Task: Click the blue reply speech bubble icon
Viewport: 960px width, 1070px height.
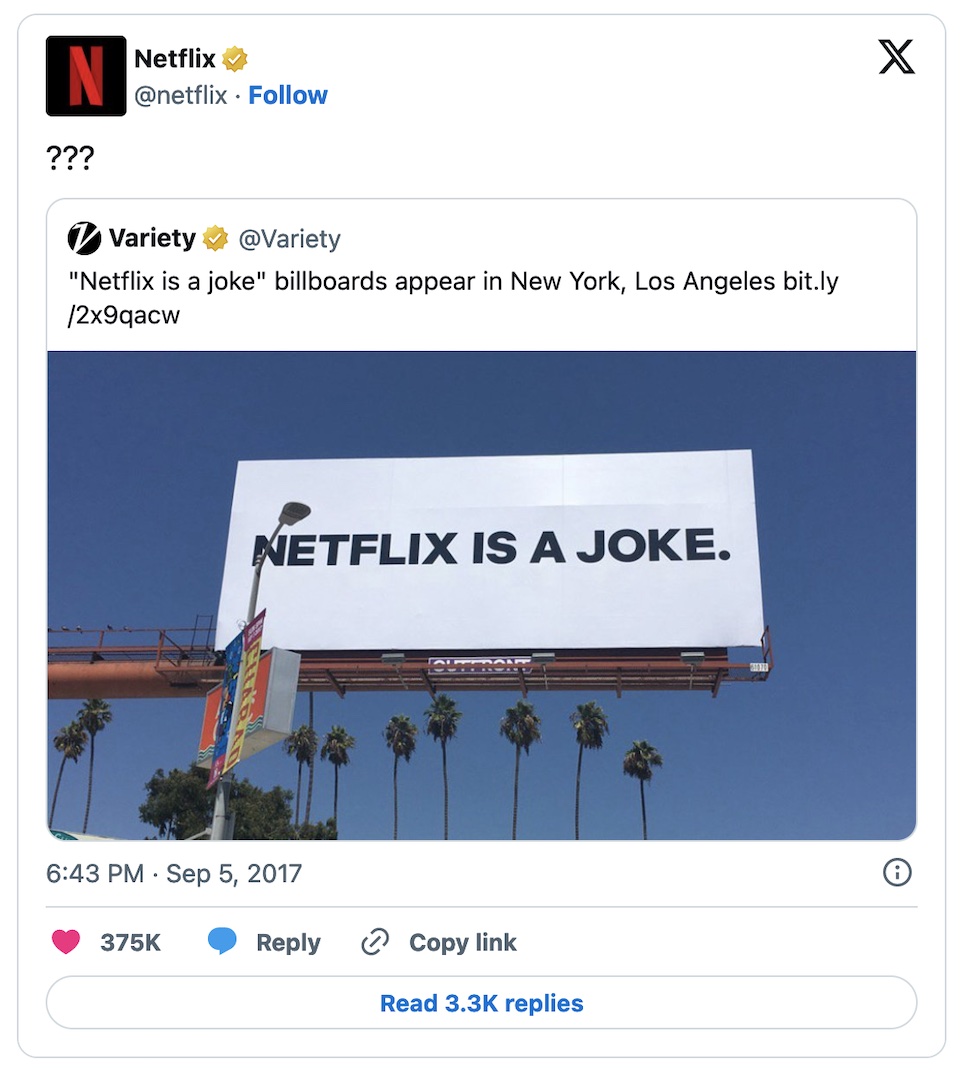Action: (x=222, y=942)
